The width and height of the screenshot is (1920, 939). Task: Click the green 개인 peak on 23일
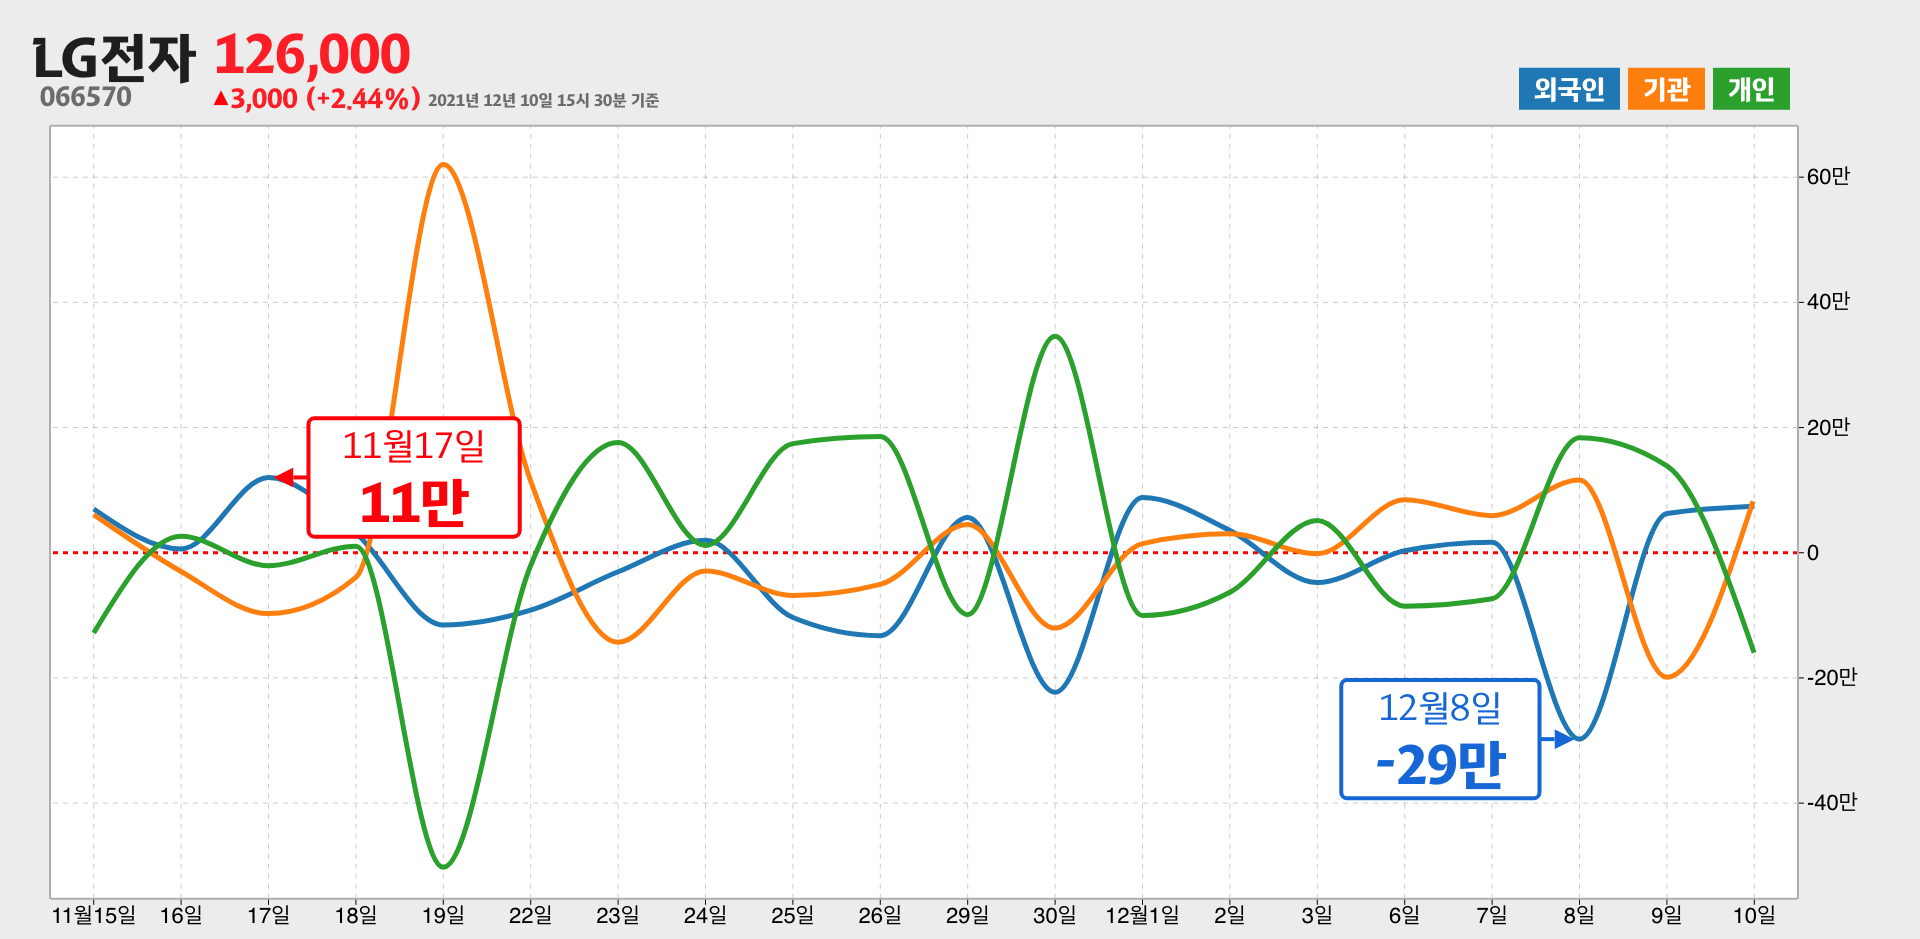point(617,442)
